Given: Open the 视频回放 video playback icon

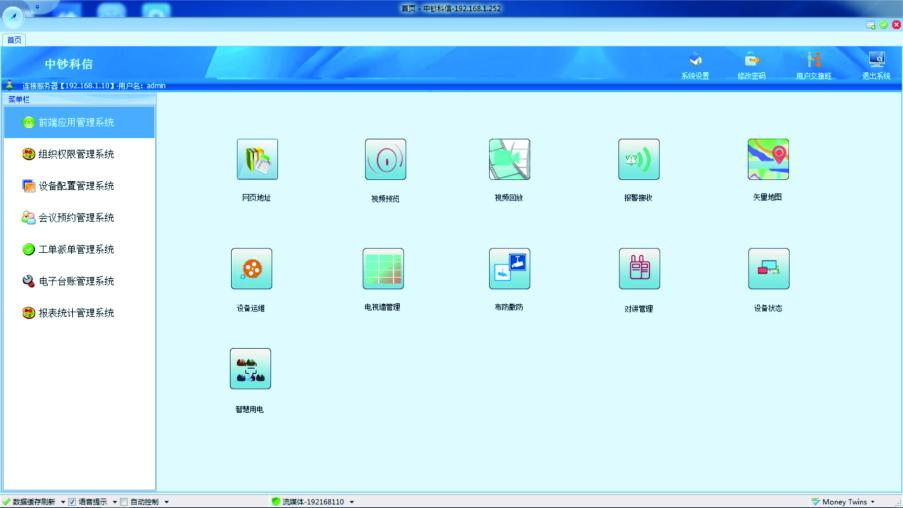Looking at the screenshot, I should click(509, 160).
